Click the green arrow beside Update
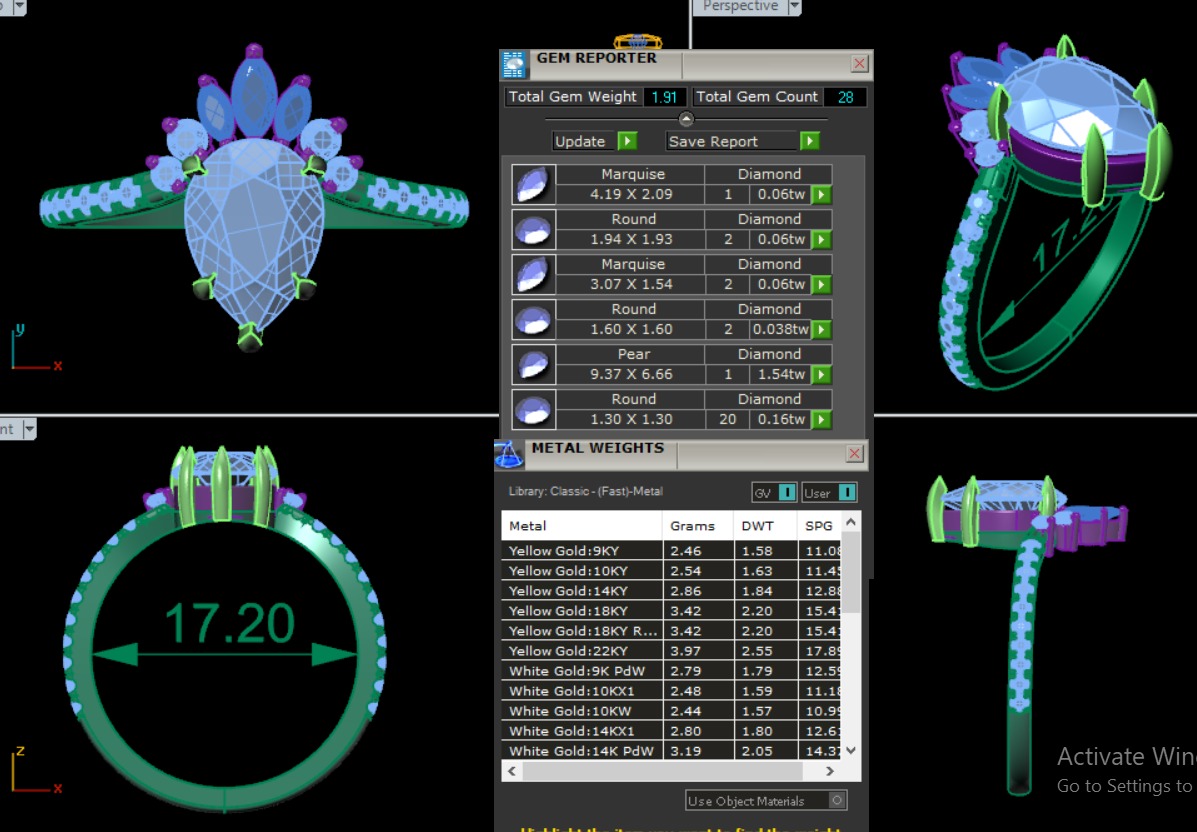Image resolution: width=1197 pixels, height=832 pixels. coord(628,141)
